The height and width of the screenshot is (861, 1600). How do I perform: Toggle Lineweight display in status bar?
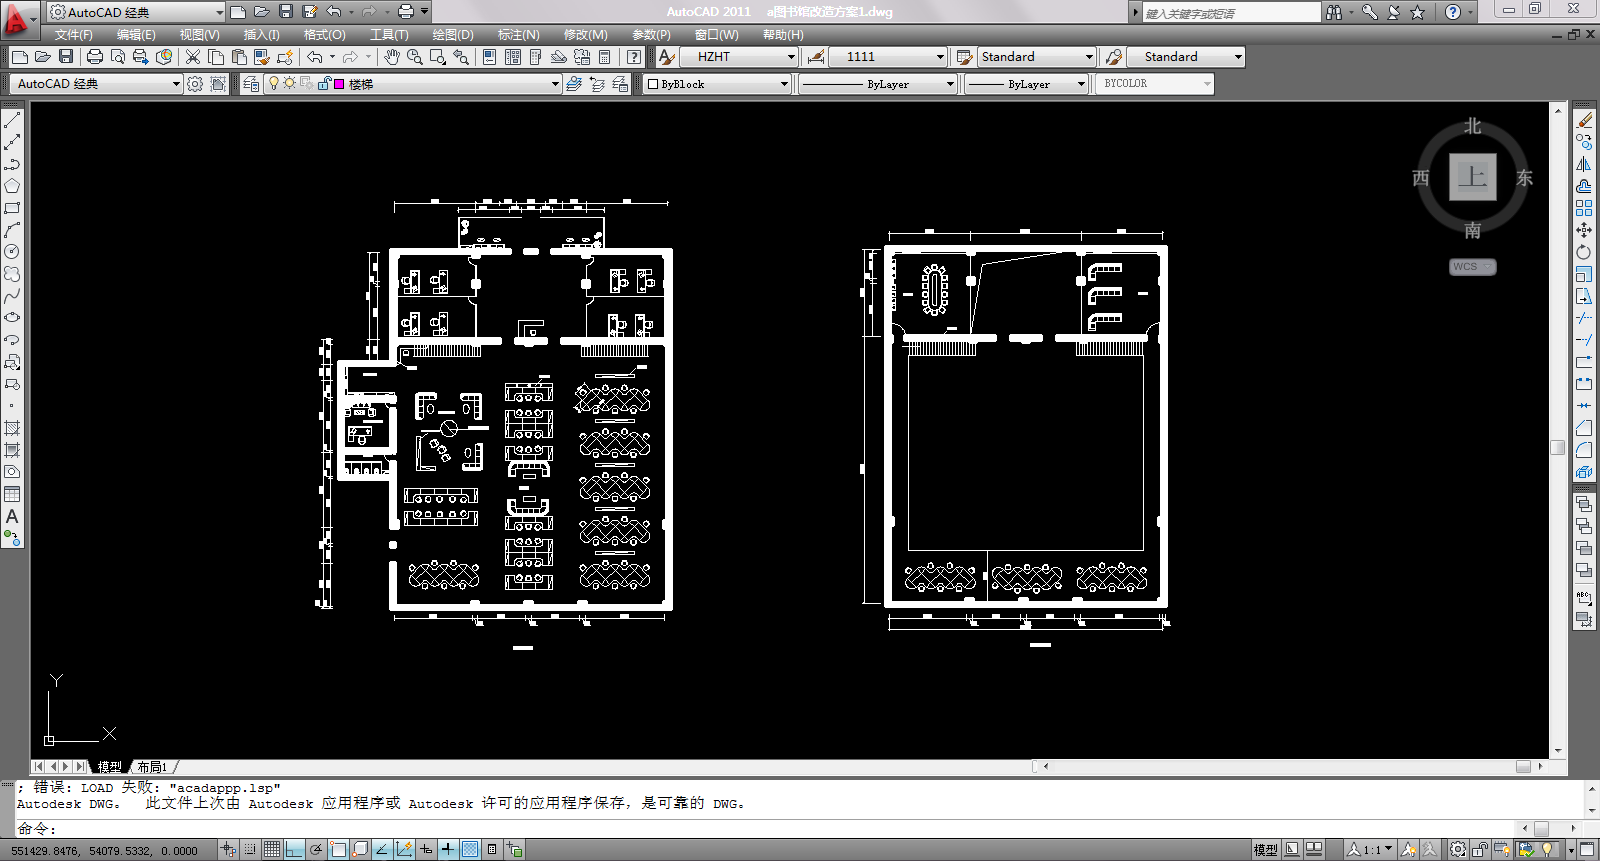(x=448, y=850)
